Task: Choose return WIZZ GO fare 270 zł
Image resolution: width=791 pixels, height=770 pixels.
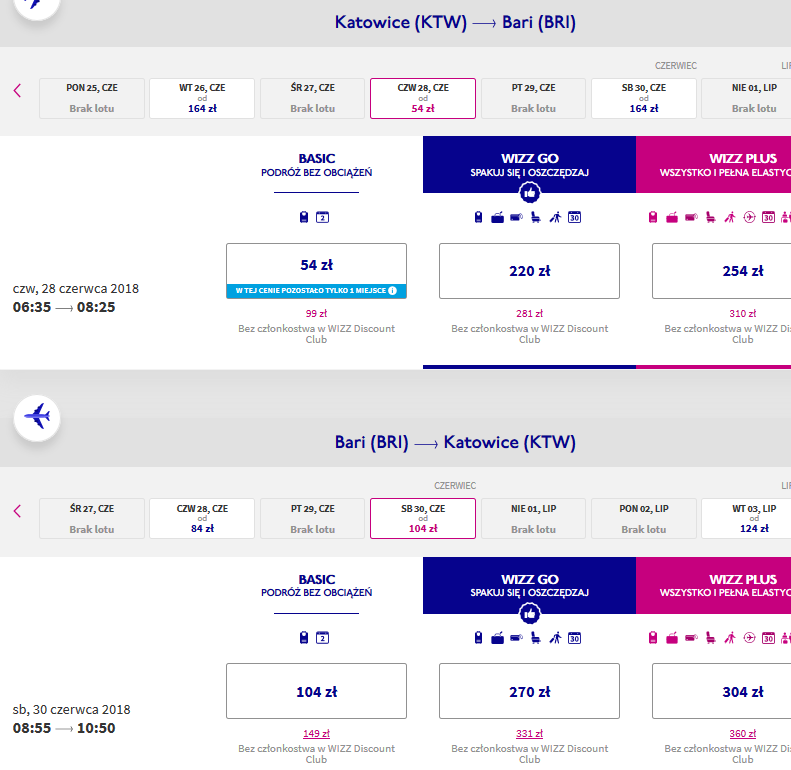Action: point(529,691)
